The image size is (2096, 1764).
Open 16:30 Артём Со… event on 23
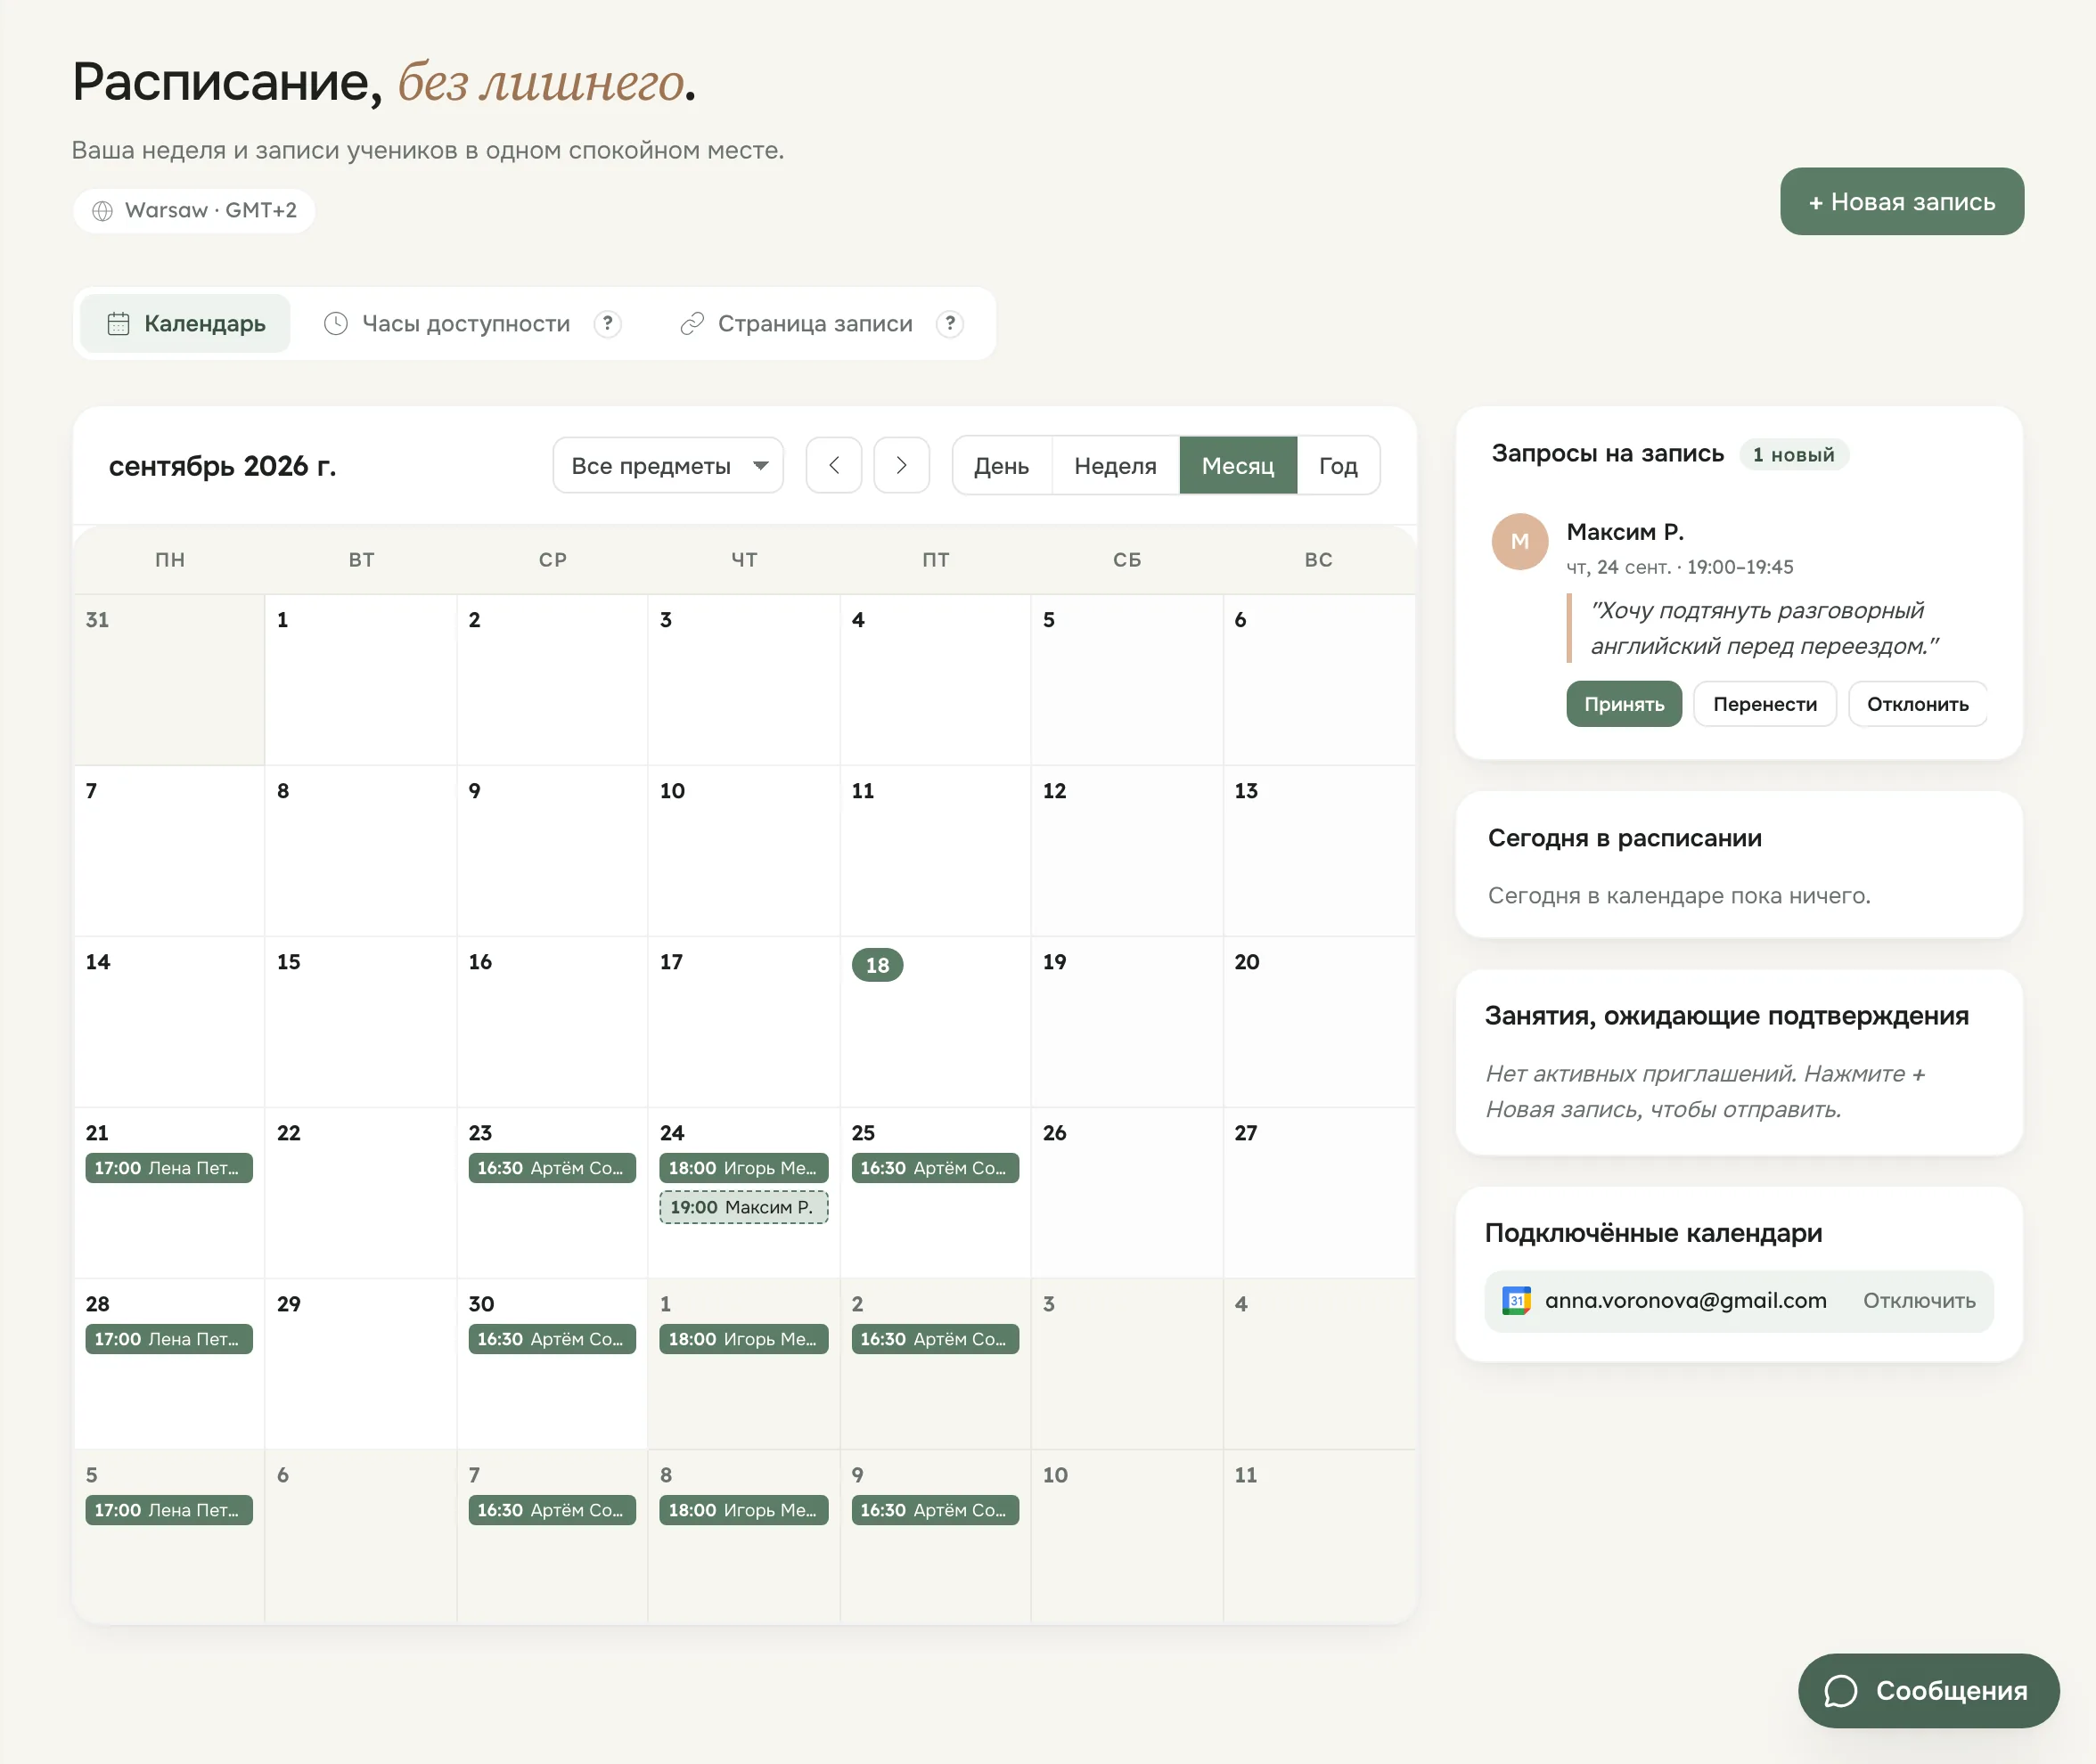(552, 1168)
